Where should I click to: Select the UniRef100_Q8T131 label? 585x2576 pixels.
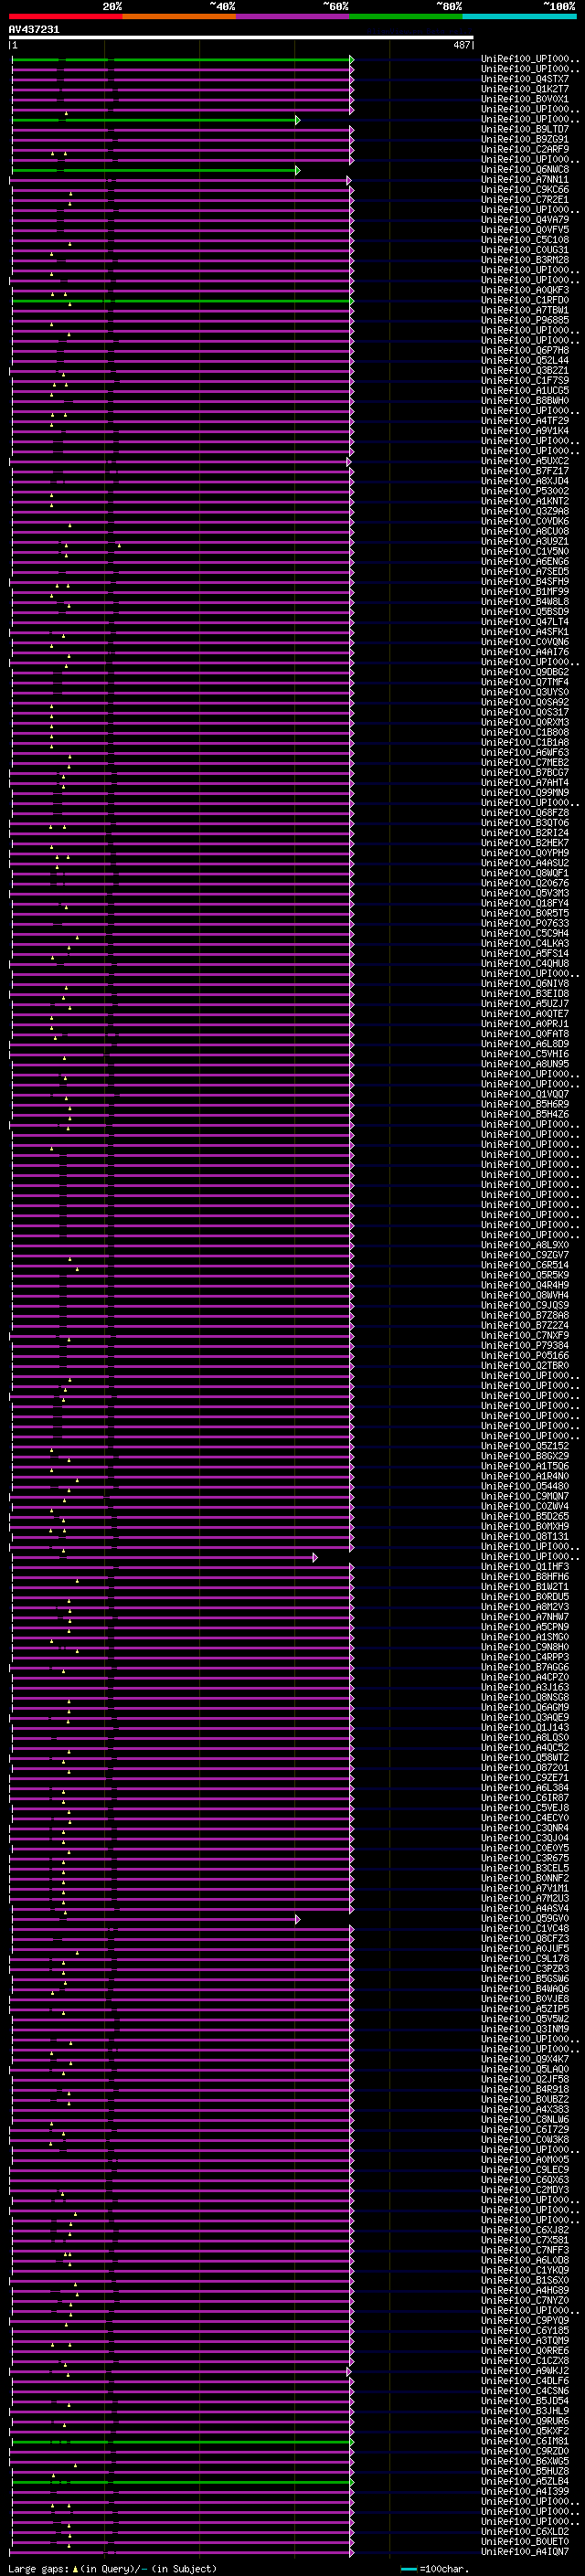(525, 1537)
